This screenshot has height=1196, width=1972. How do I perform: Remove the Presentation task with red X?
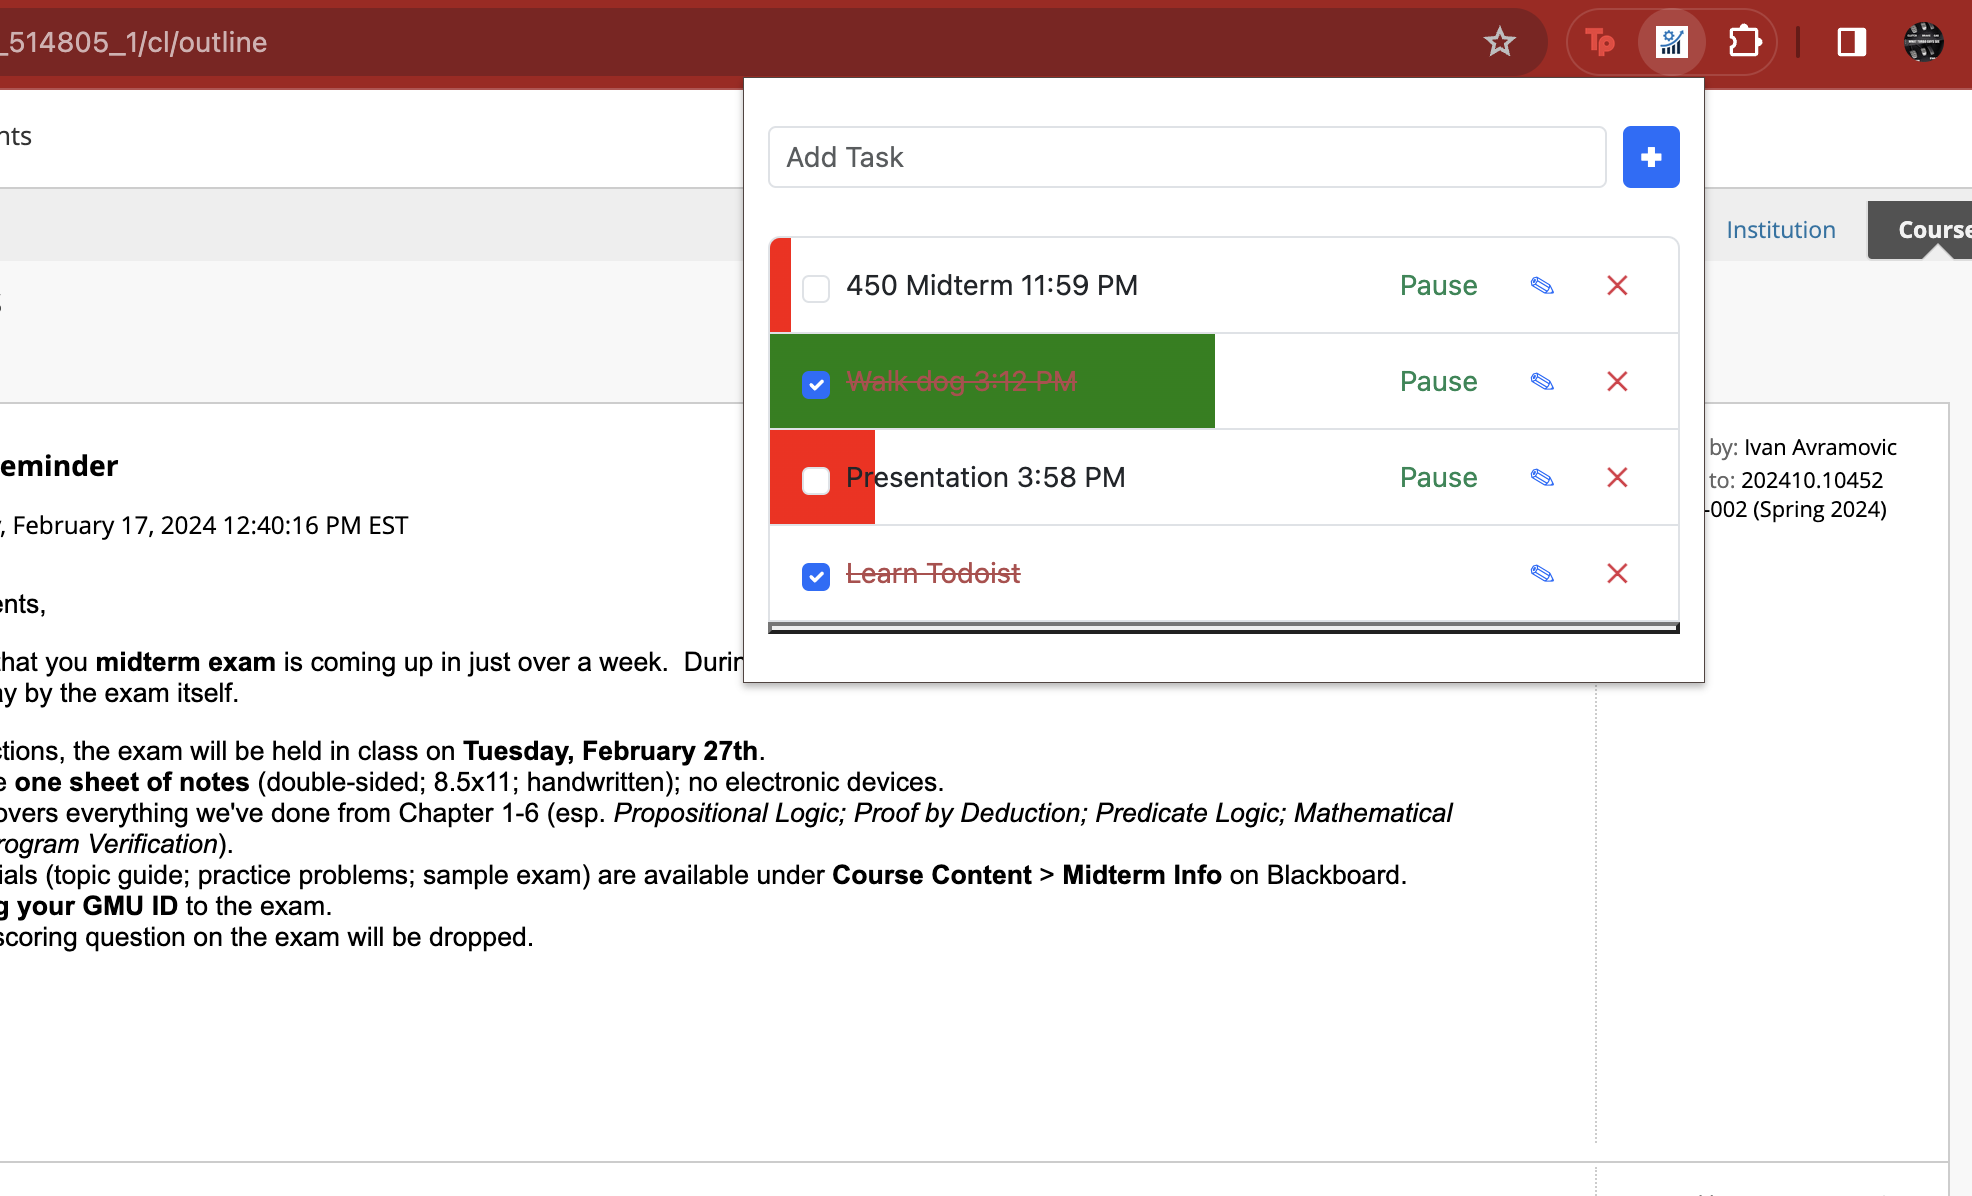pyautogui.click(x=1617, y=478)
